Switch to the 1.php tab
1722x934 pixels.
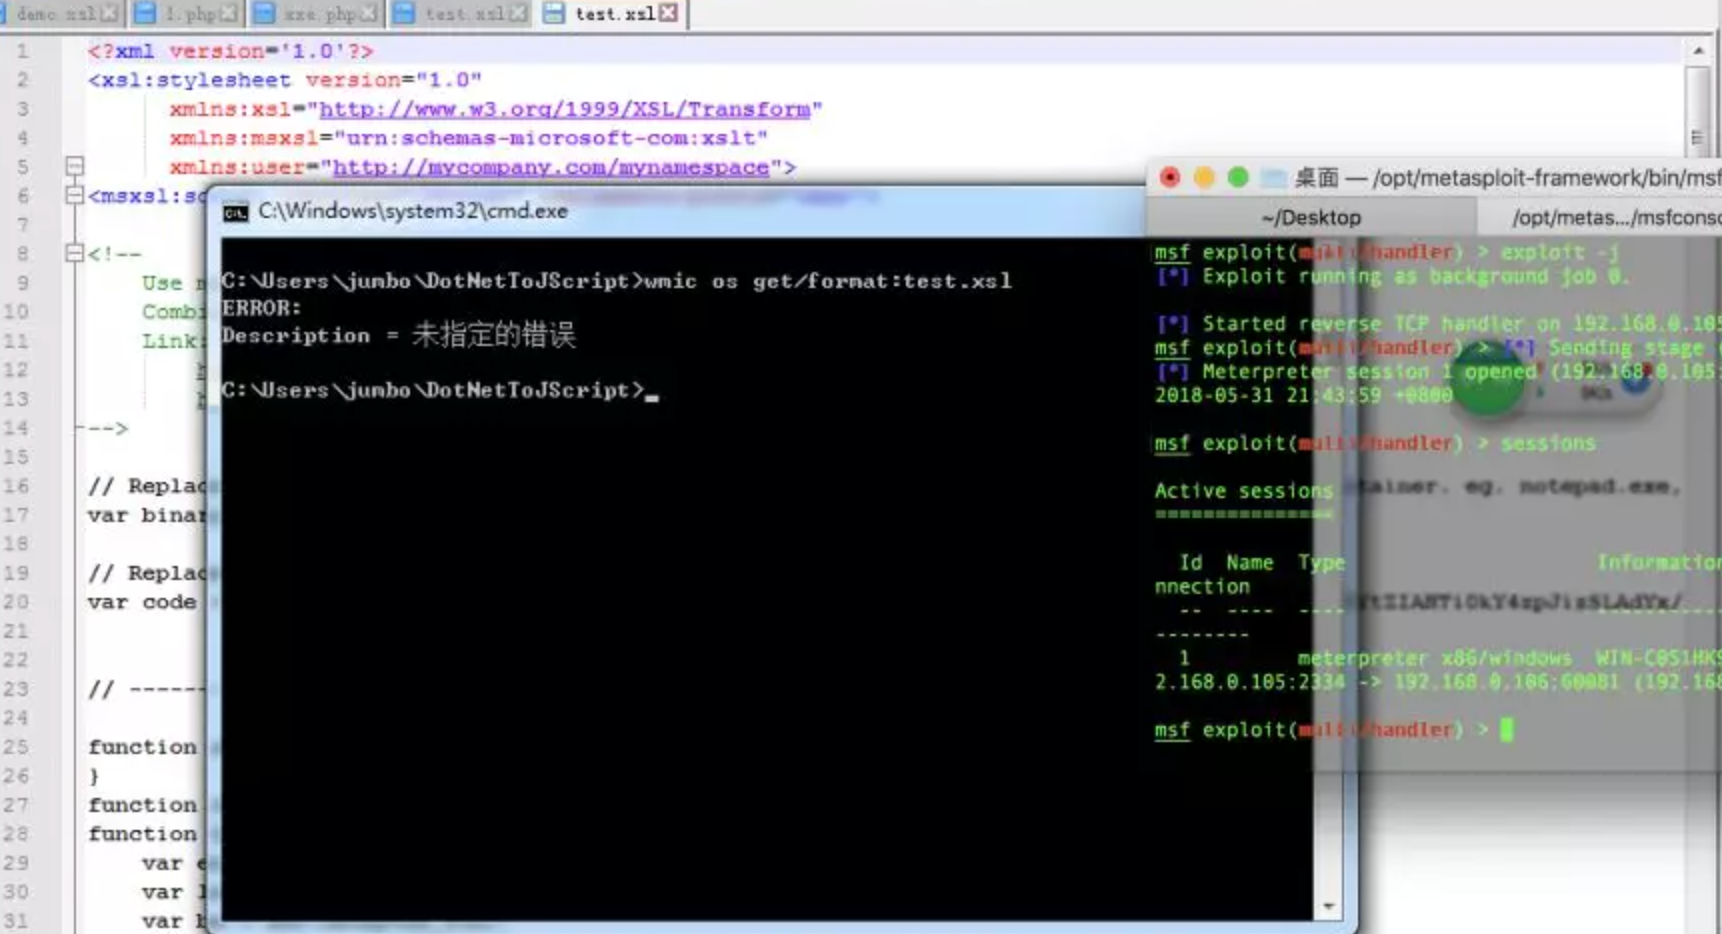[x=190, y=14]
